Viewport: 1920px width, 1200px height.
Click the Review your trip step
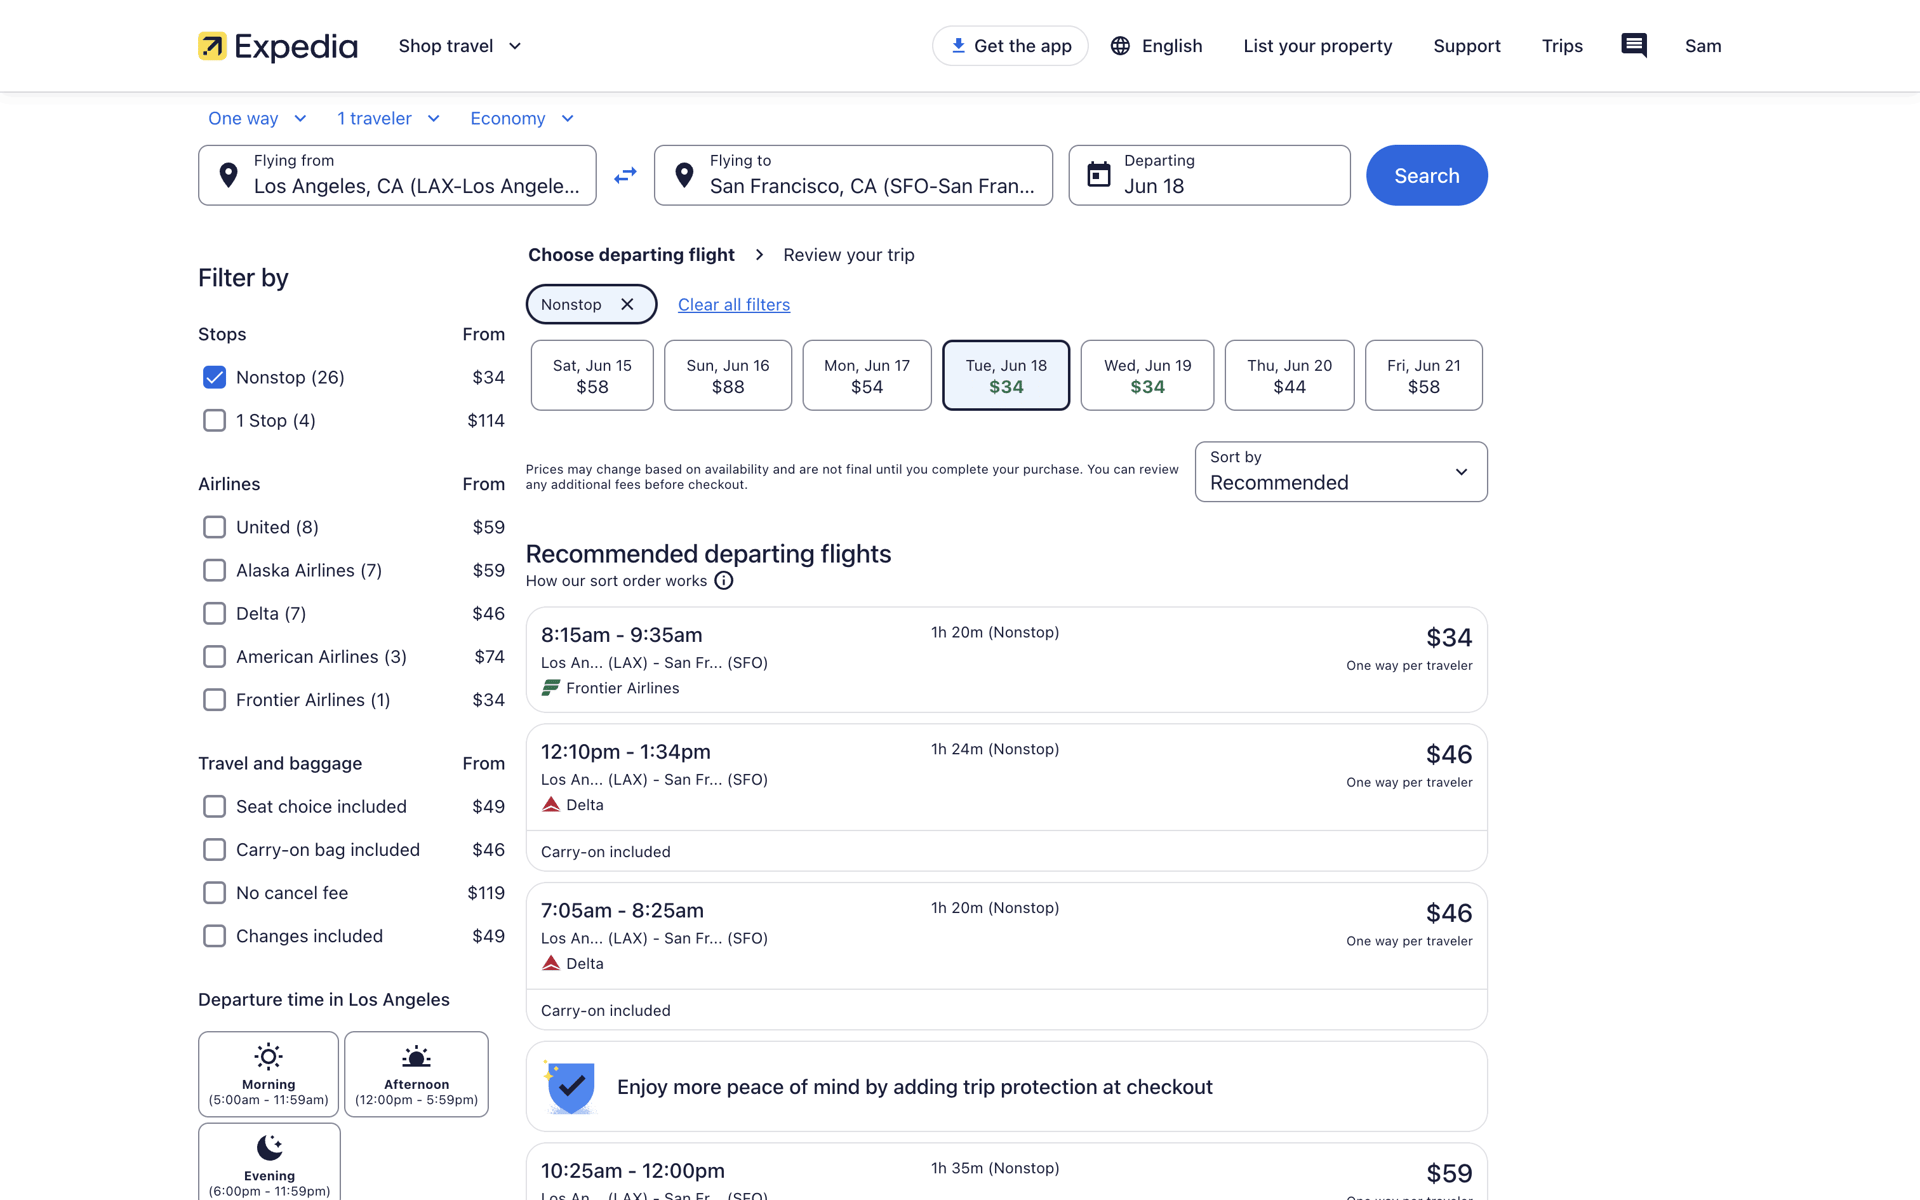pos(849,255)
